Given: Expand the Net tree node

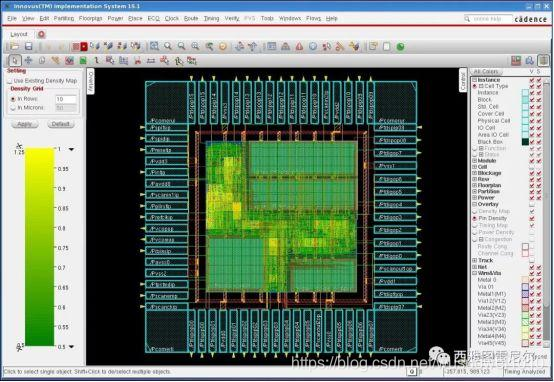Looking at the screenshot, I should click(475, 267).
